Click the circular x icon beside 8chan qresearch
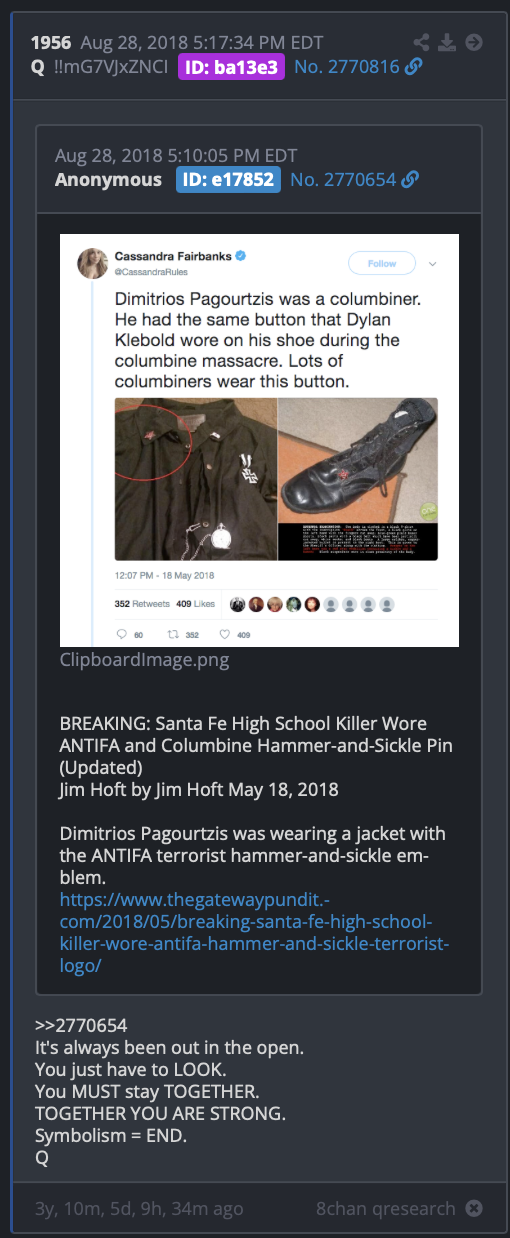510x1238 pixels. (475, 1208)
